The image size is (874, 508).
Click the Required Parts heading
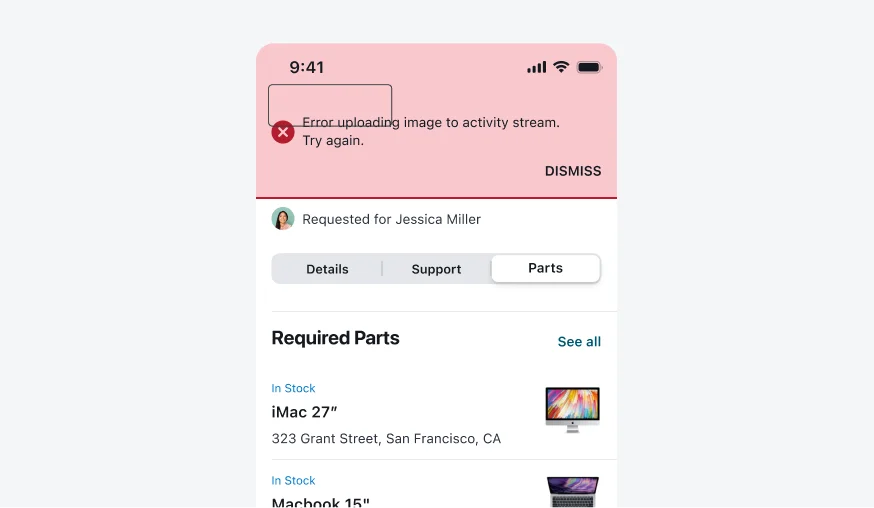tap(335, 338)
